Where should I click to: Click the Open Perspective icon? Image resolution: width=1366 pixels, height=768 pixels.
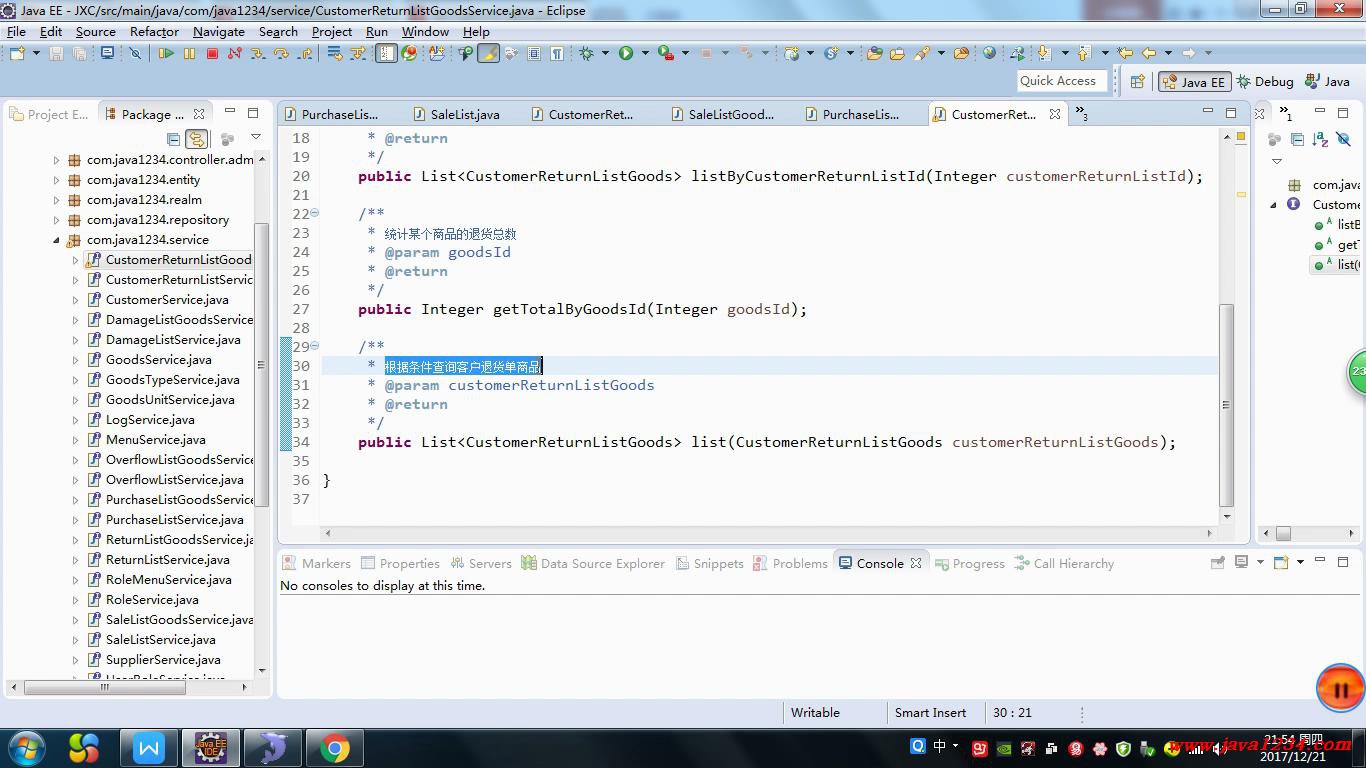(1137, 82)
